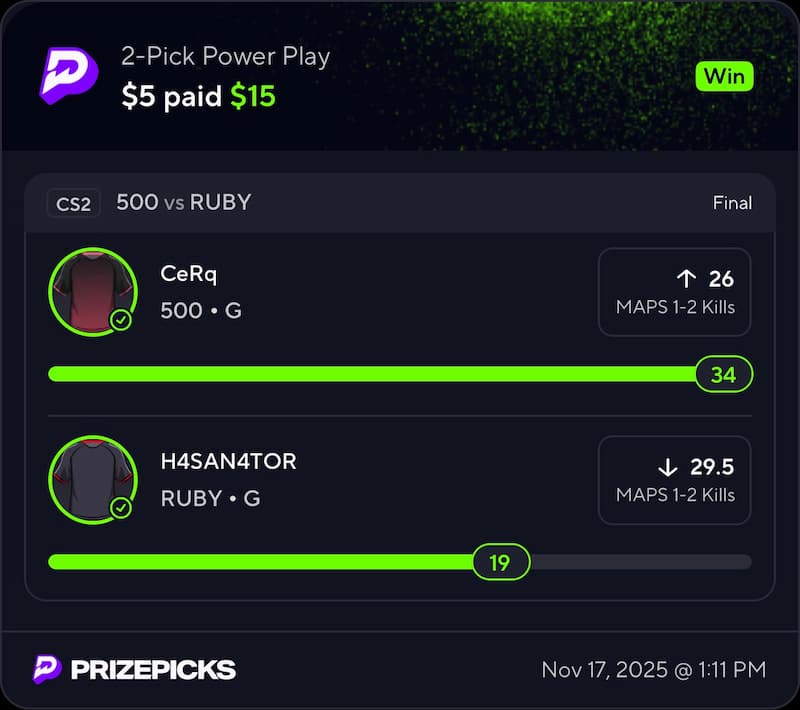Click the H4SAN4TOR player name
Viewport: 800px width, 710px height.
pos(228,461)
